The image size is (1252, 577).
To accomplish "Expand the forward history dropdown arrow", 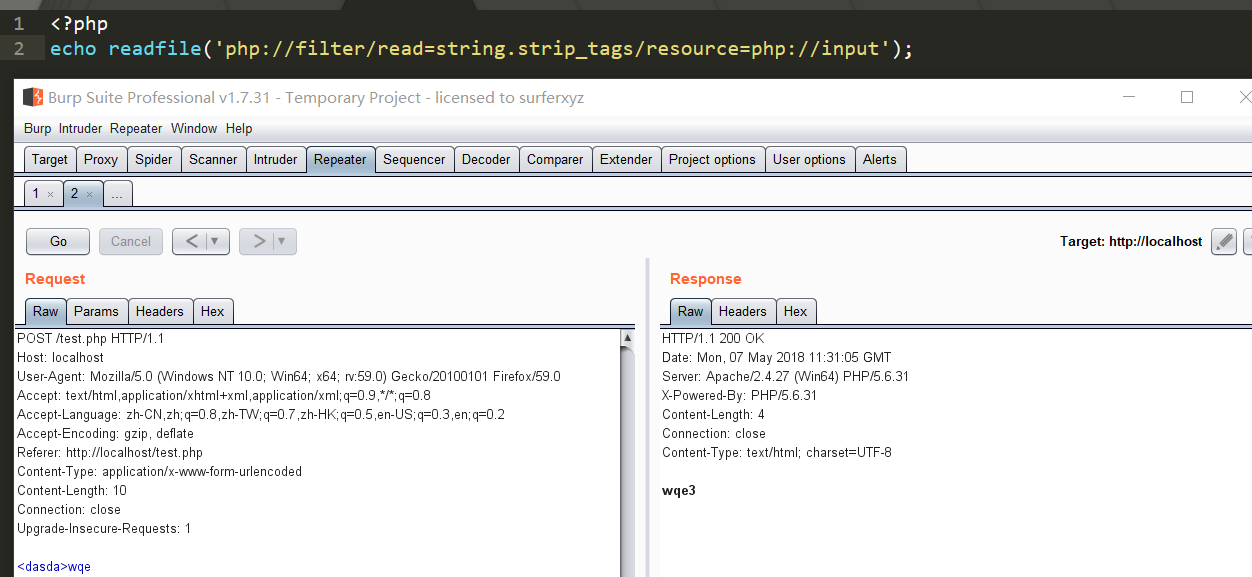I will point(284,241).
